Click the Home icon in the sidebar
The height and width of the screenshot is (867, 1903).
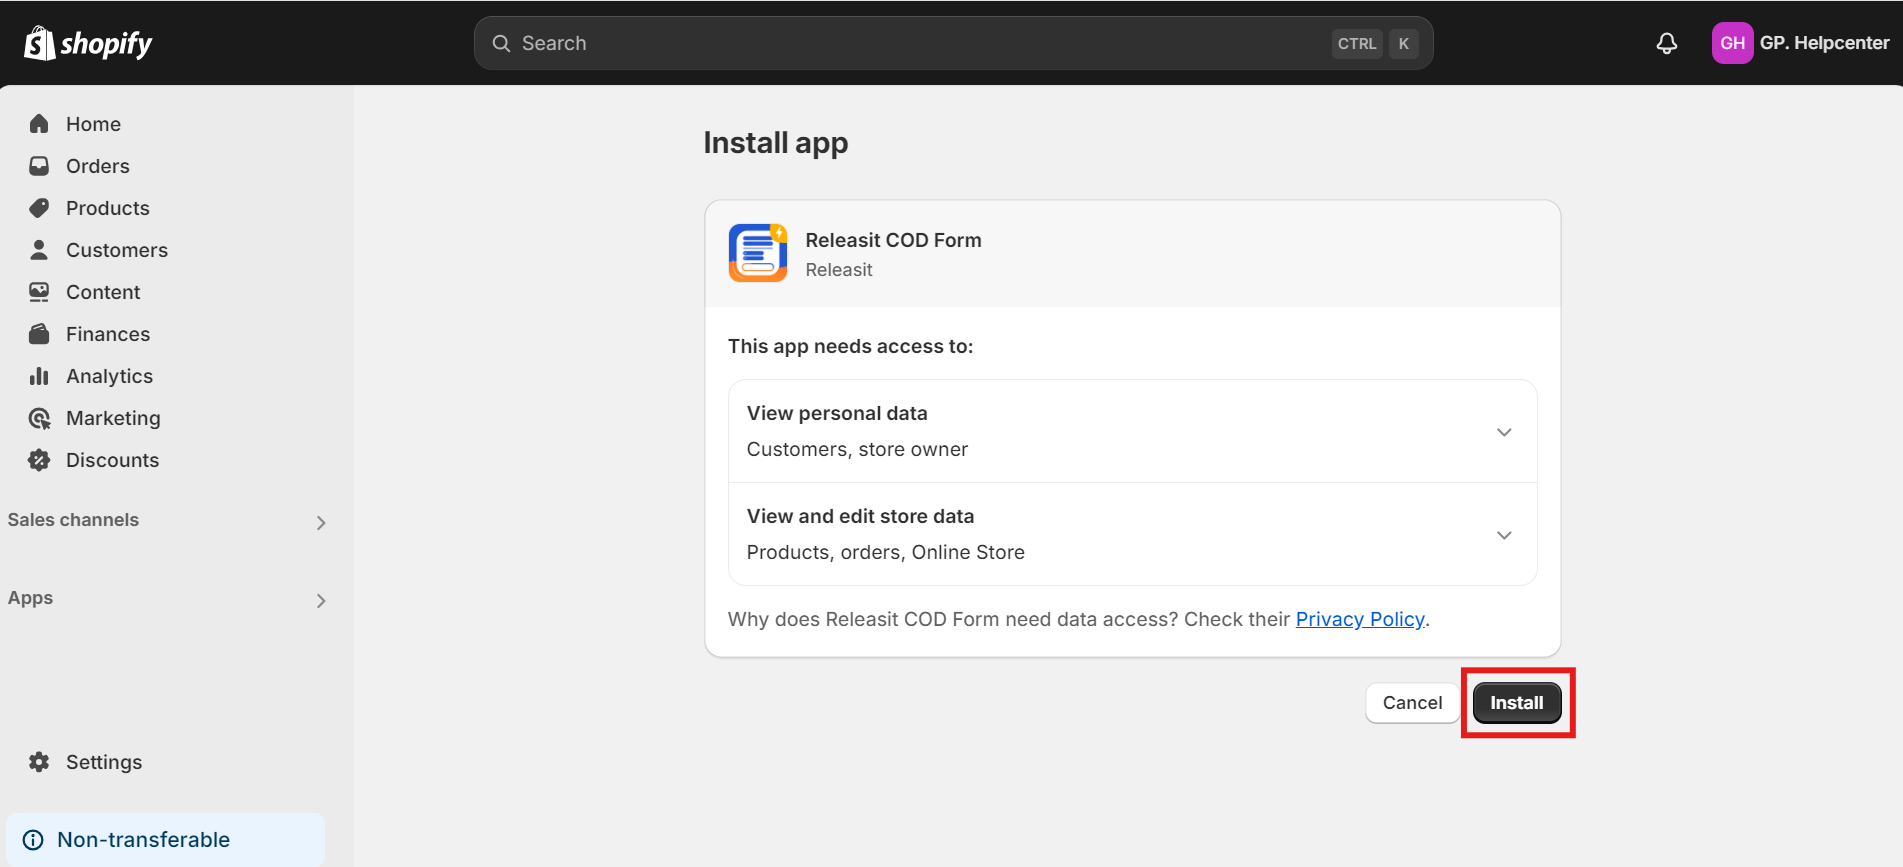pyautogui.click(x=39, y=124)
